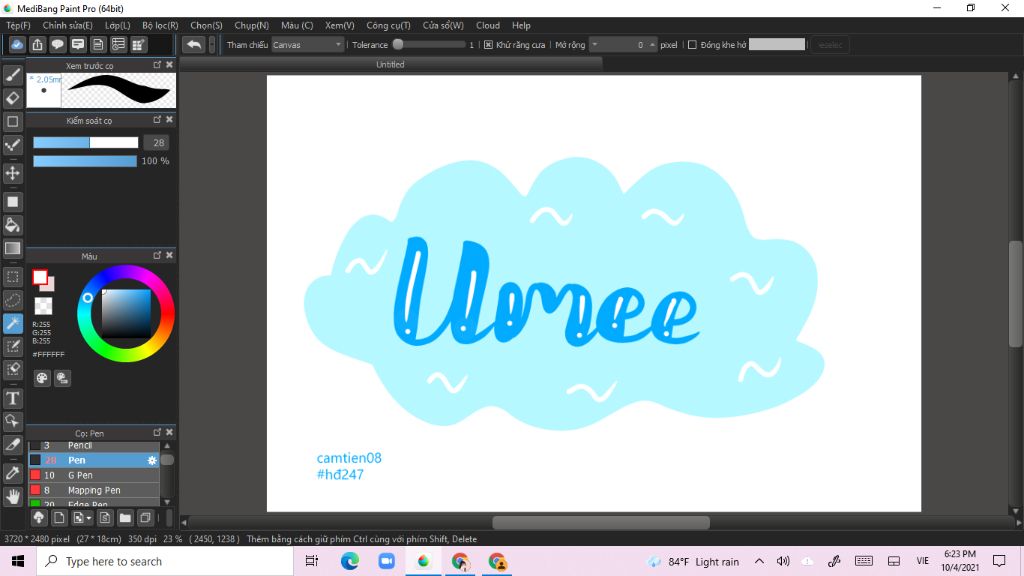This screenshot has width=1024, height=576.
Task: Open Pen brush settings gear
Action: [x=152, y=460]
